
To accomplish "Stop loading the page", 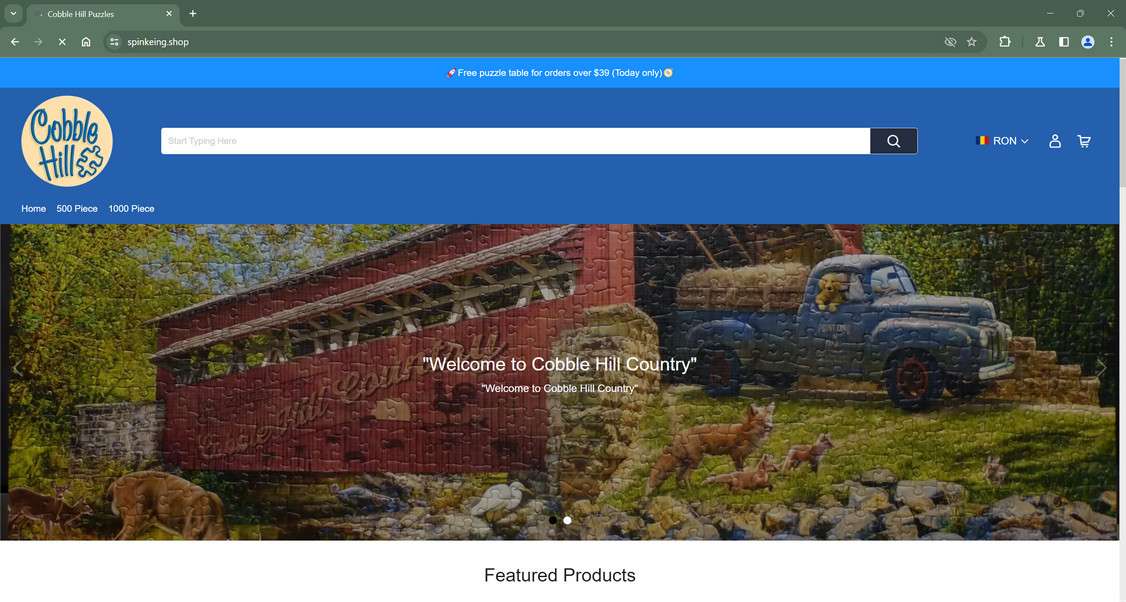I will click(x=62, y=42).
